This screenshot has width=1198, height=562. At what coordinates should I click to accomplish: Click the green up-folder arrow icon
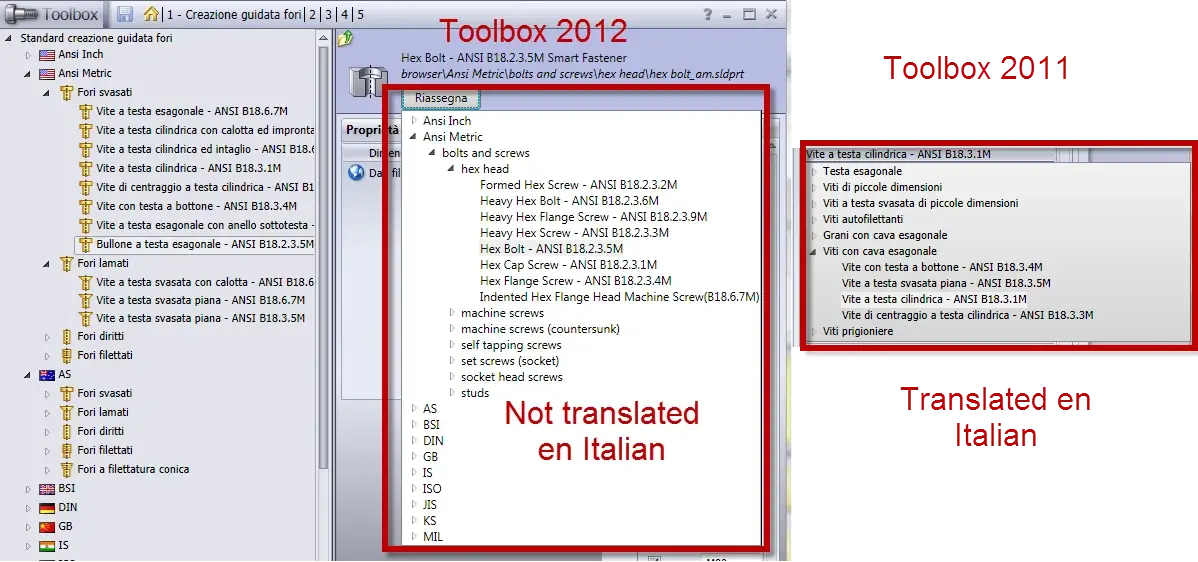click(x=345, y=38)
